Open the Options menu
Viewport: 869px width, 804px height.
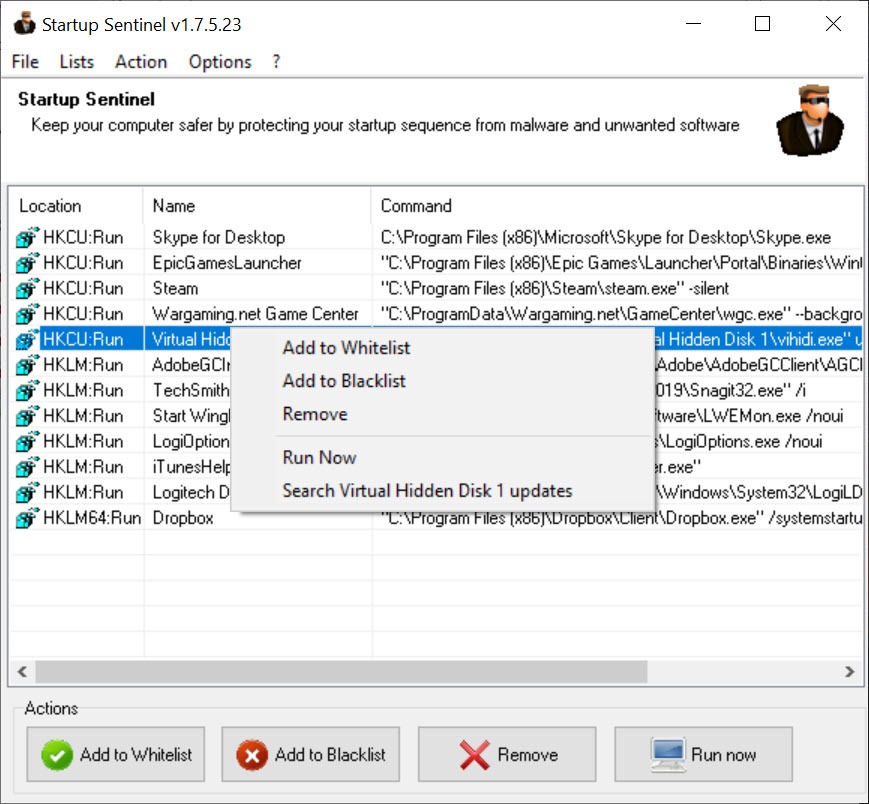pyautogui.click(x=220, y=62)
